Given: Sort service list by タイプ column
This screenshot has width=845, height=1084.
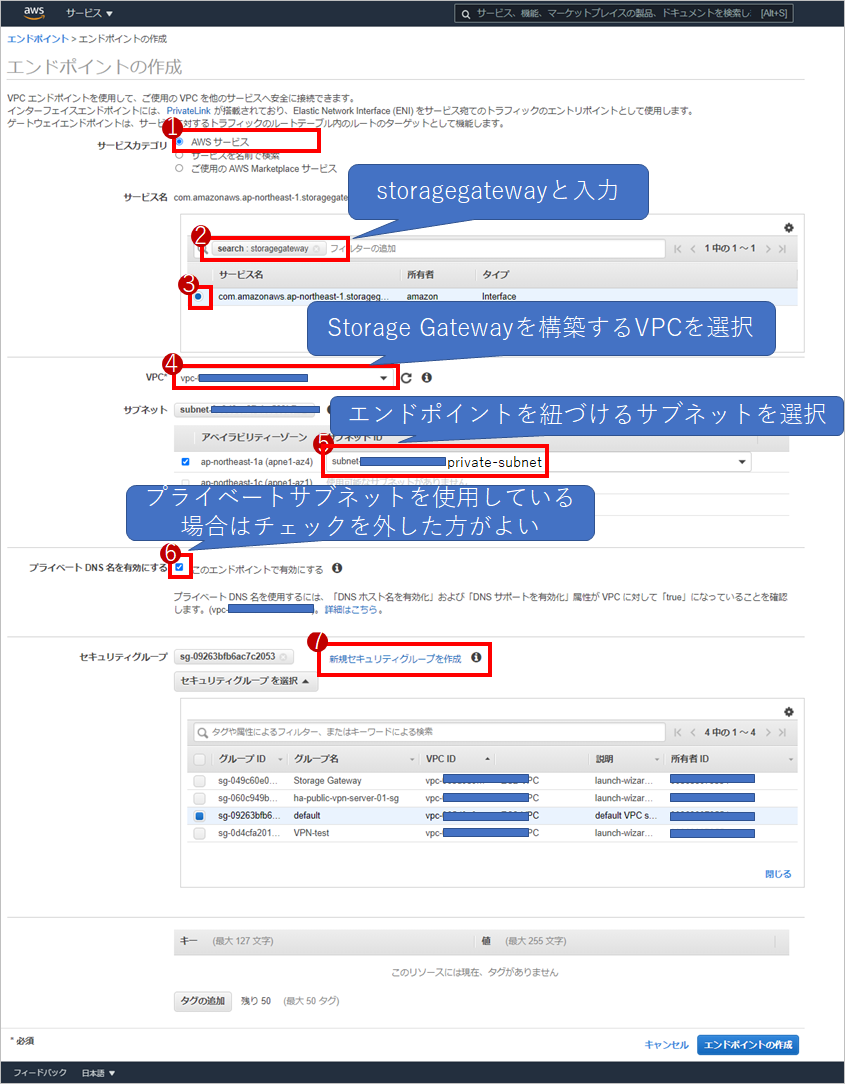Looking at the screenshot, I should point(496,274).
